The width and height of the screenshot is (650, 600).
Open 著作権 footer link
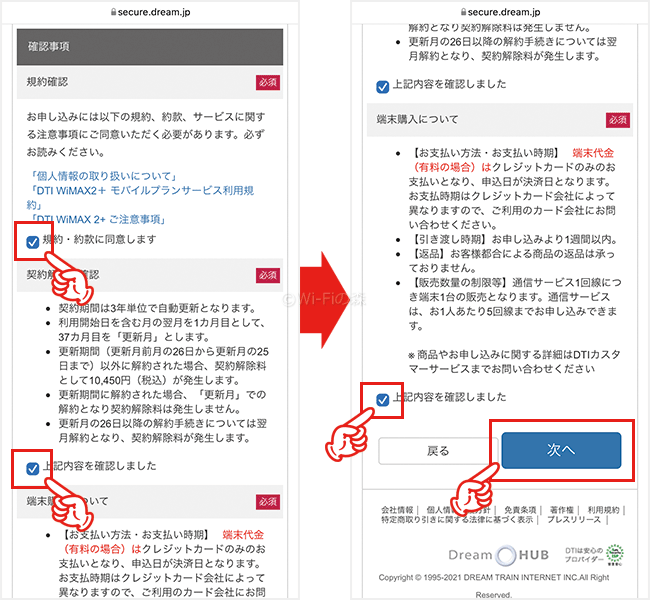pos(561,510)
